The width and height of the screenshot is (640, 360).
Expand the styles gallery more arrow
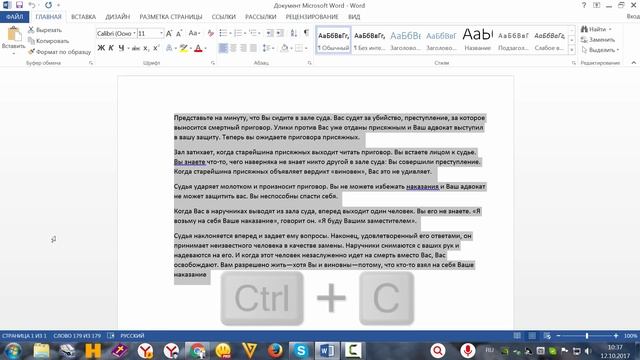coord(571,49)
